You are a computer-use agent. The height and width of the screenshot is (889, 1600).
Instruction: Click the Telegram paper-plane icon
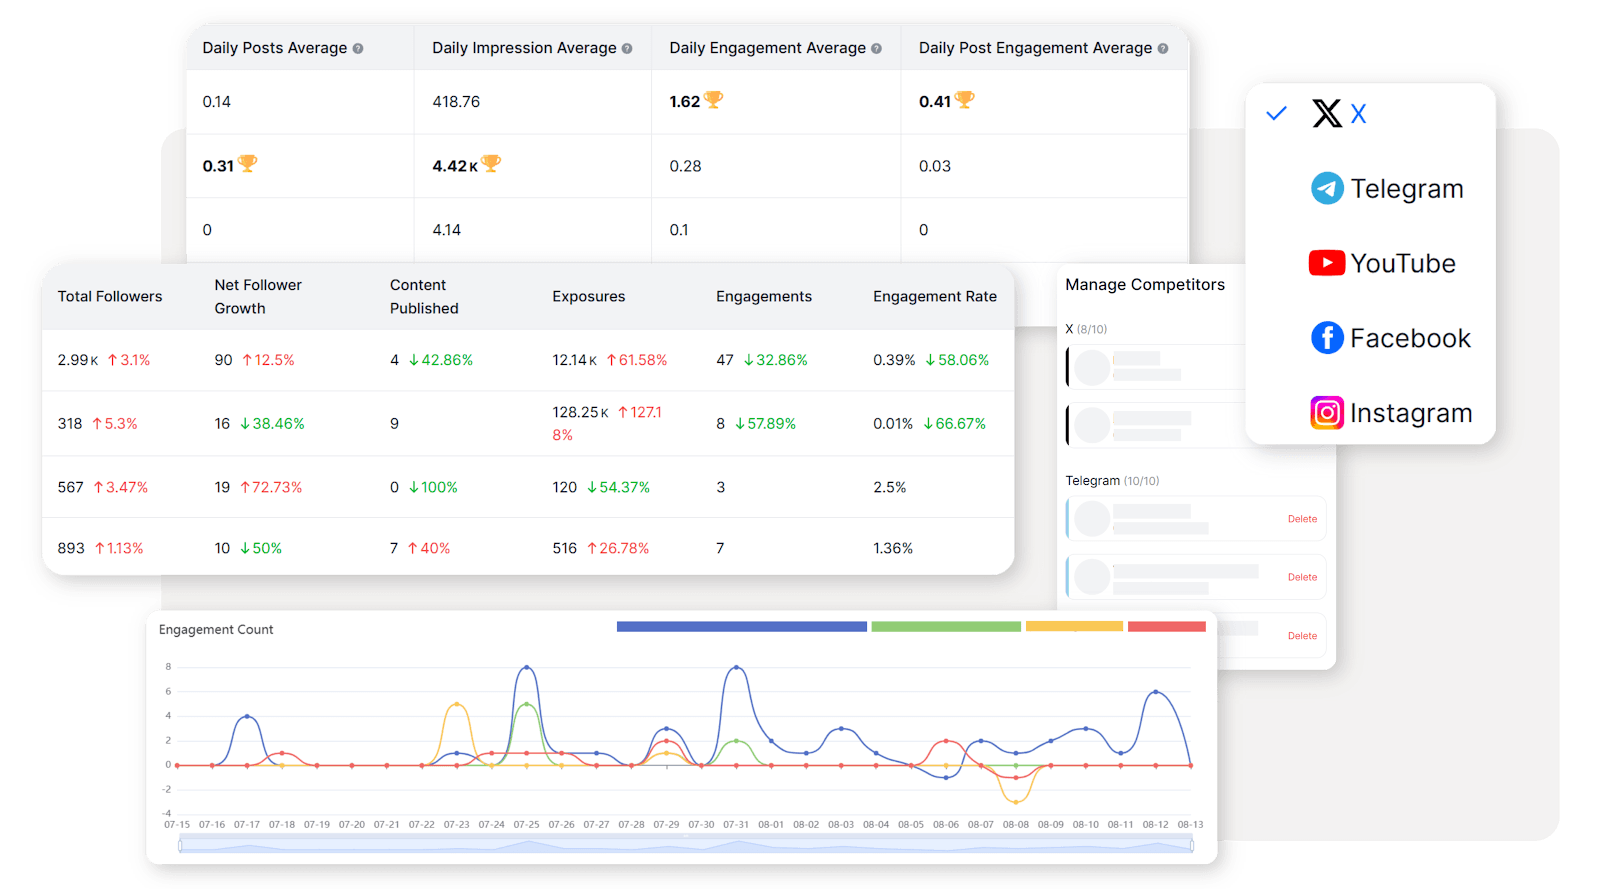click(x=1327, y=188)
